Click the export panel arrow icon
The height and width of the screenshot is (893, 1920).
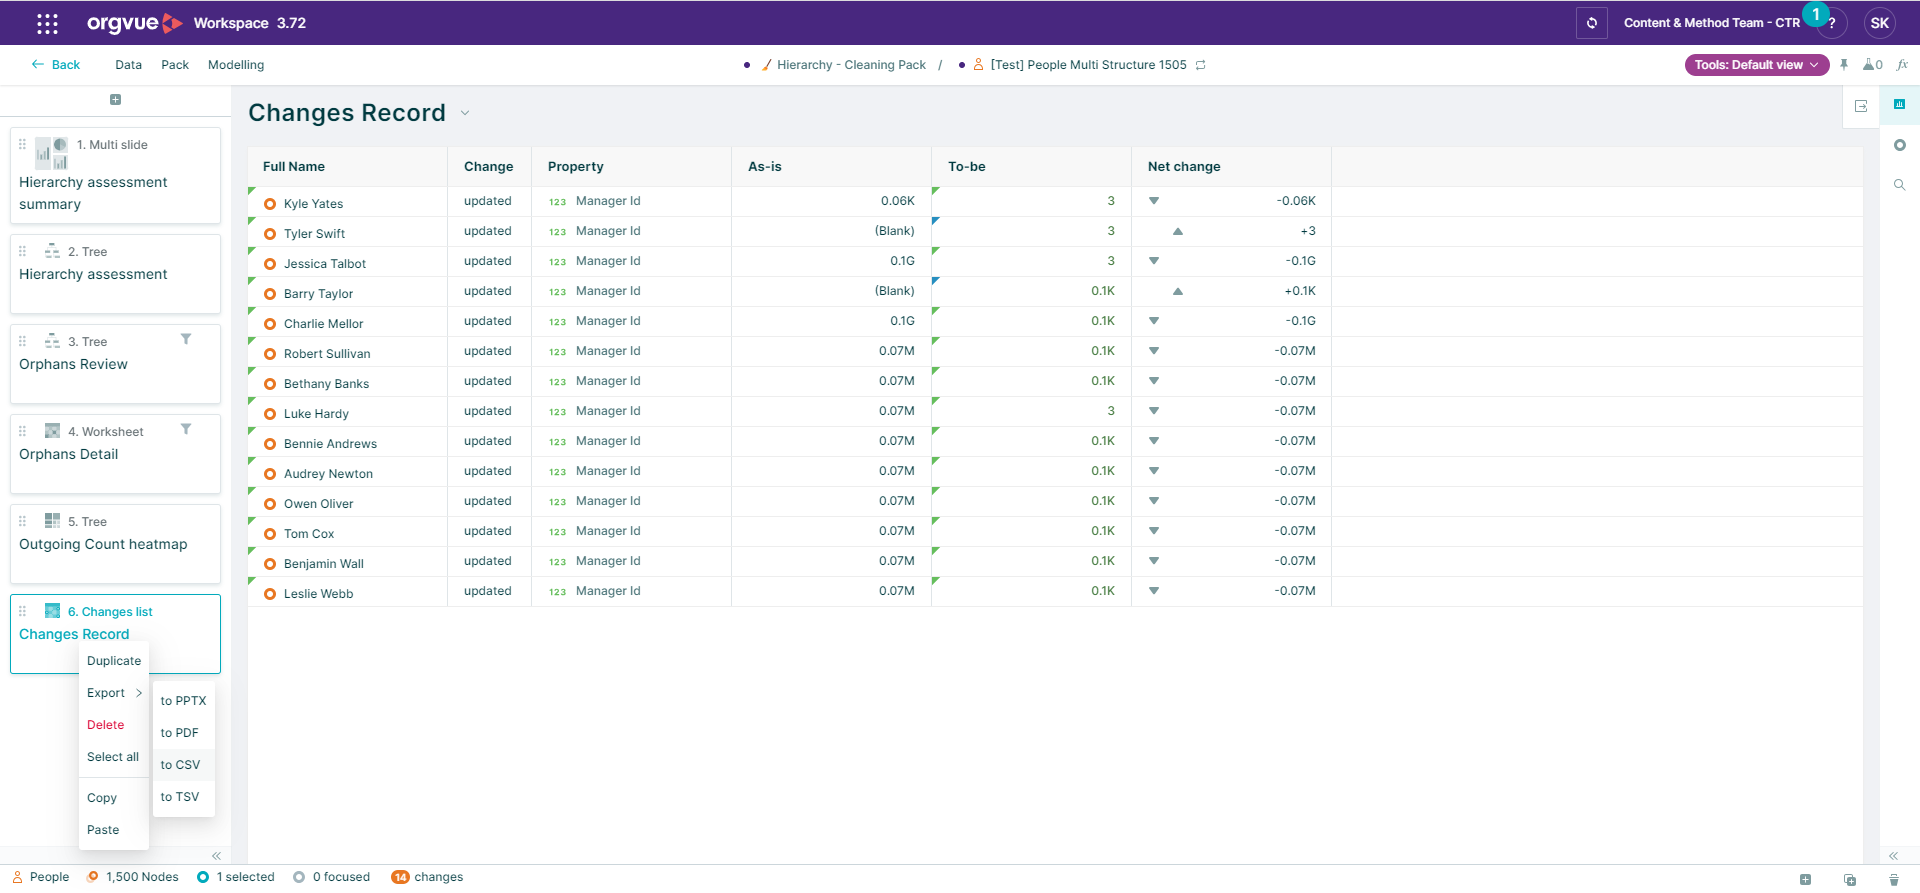1861,106
